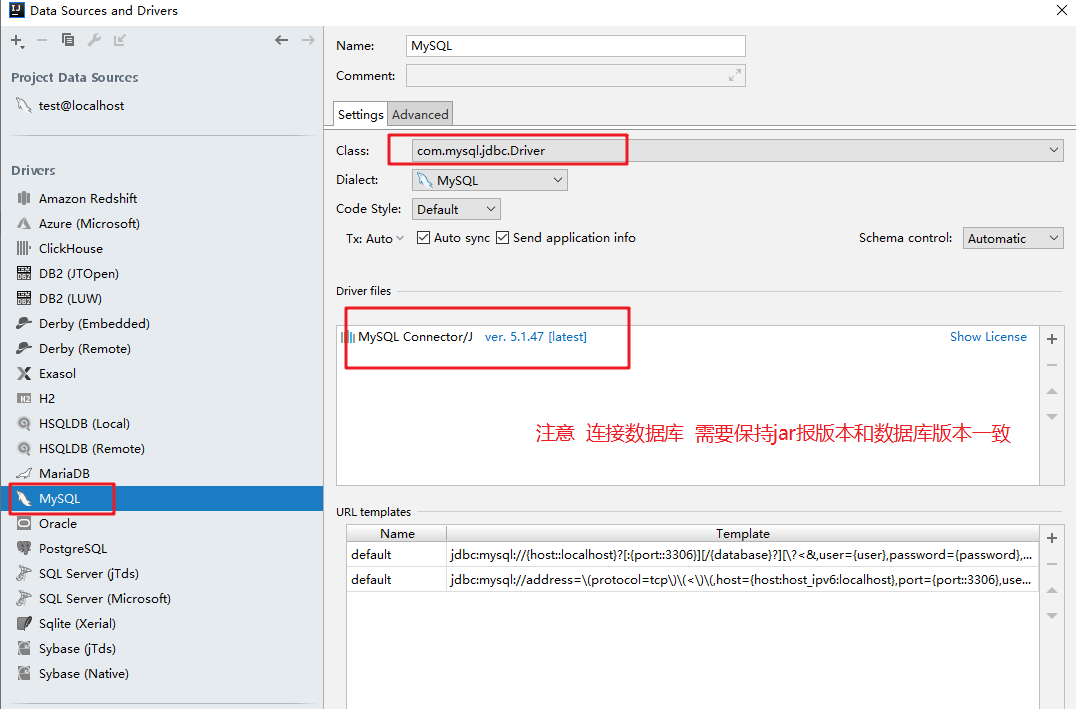Screen dimensions: 1076x709
Task: Select MariaDB driver
Action: pyautogui.click(x=64, y=474)
